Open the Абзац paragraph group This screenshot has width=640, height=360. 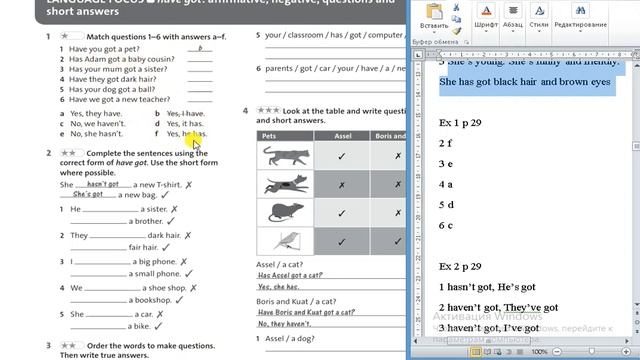513,17
